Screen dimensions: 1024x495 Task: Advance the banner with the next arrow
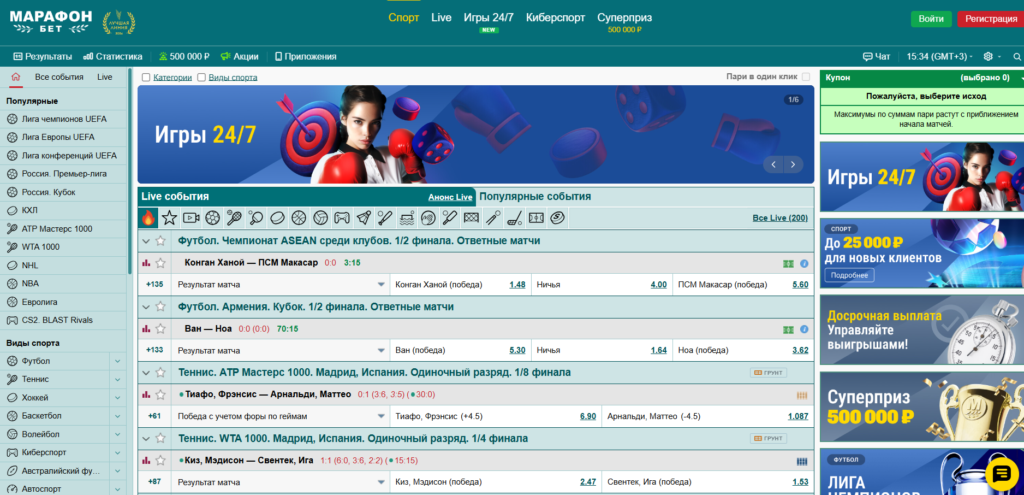794,164
